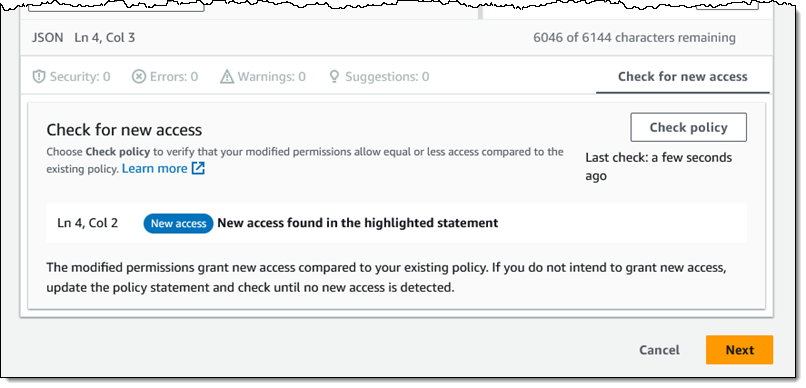Screen dimensions: 806x388
Task: Click the Warnings triangle icon
Action: pyautogui.click(x=227, y=77)
